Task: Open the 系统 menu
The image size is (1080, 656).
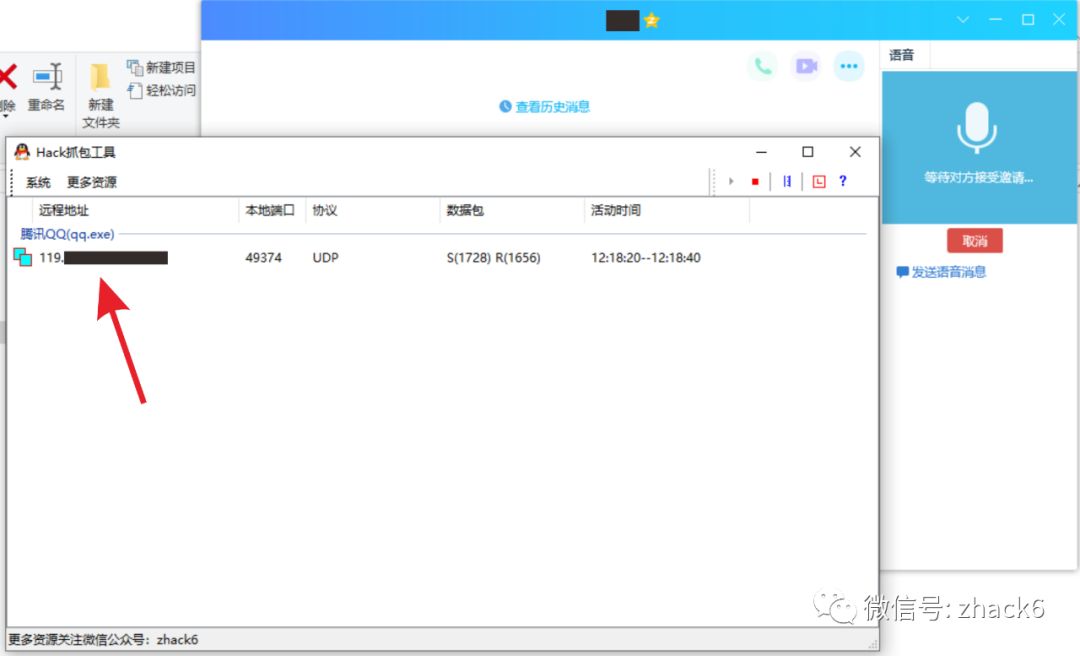Action: (38, 182)
